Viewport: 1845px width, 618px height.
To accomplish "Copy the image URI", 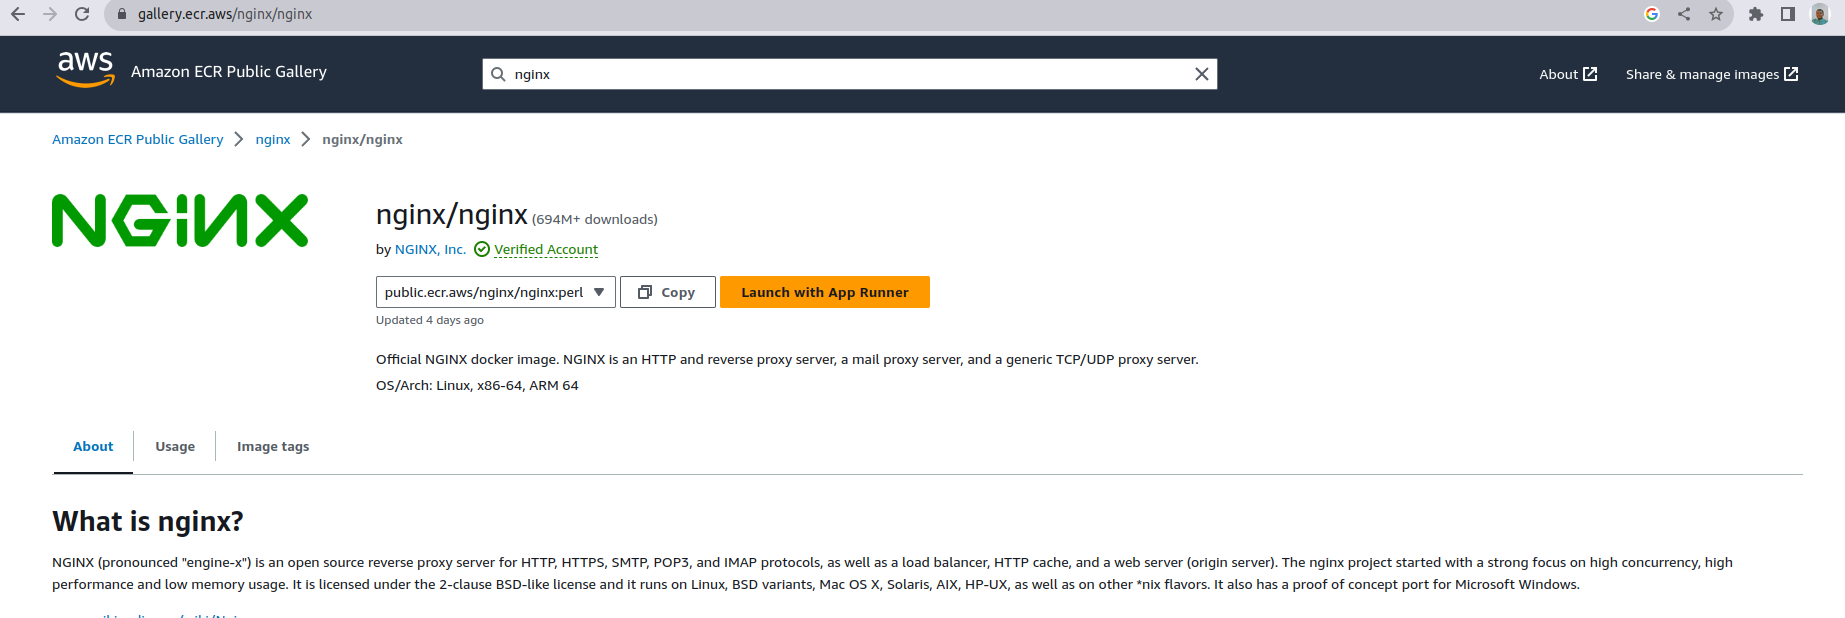I will pyautogui.click(x=668, y=292).
